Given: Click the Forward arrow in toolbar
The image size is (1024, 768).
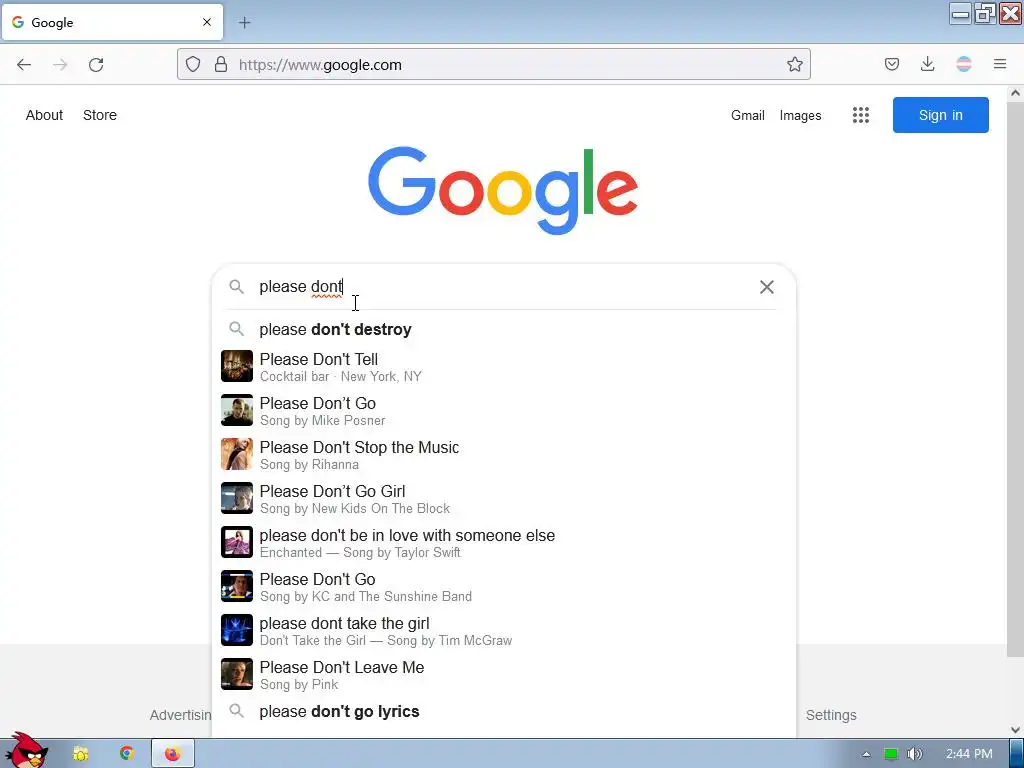Looking at the screenshot, I should click(x=60, y=65).
